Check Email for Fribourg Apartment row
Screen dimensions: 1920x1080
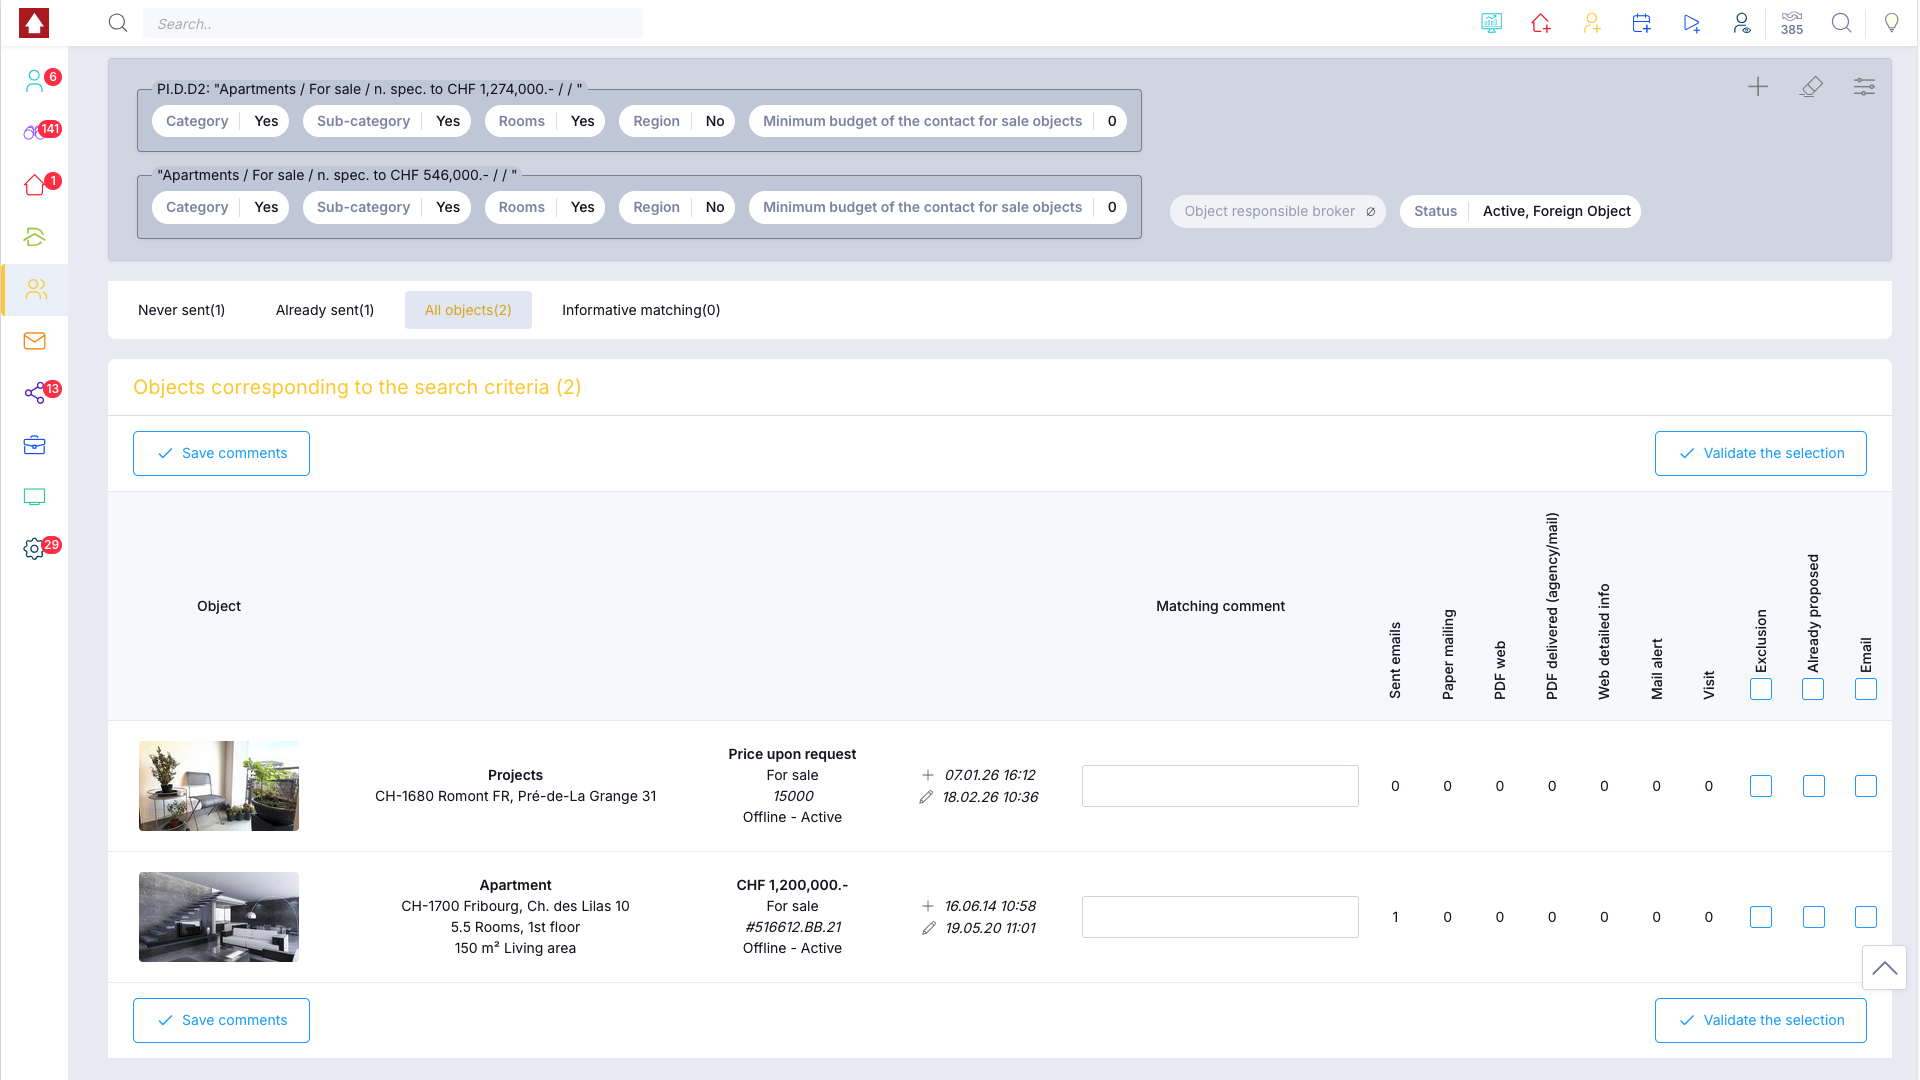1866,917
